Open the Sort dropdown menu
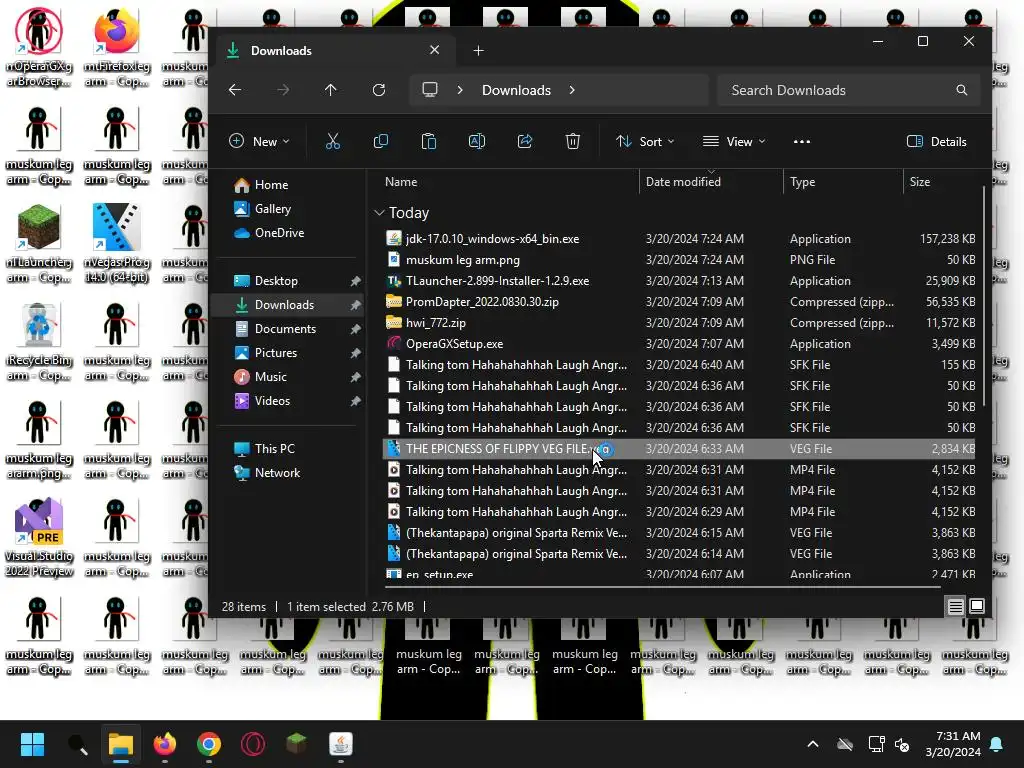The height and width of the screenshot is (768, 1024). click(645, 141)
